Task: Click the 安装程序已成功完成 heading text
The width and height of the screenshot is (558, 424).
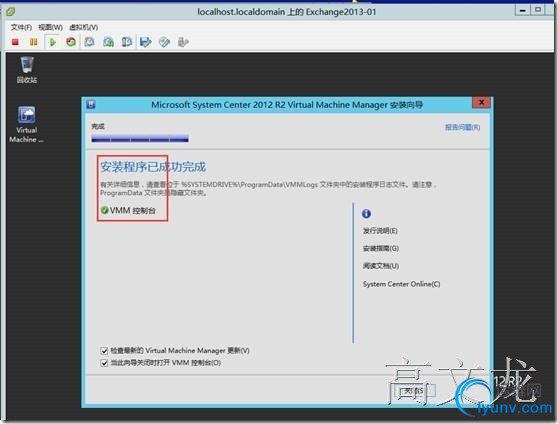Action: (x=153, y=167)
